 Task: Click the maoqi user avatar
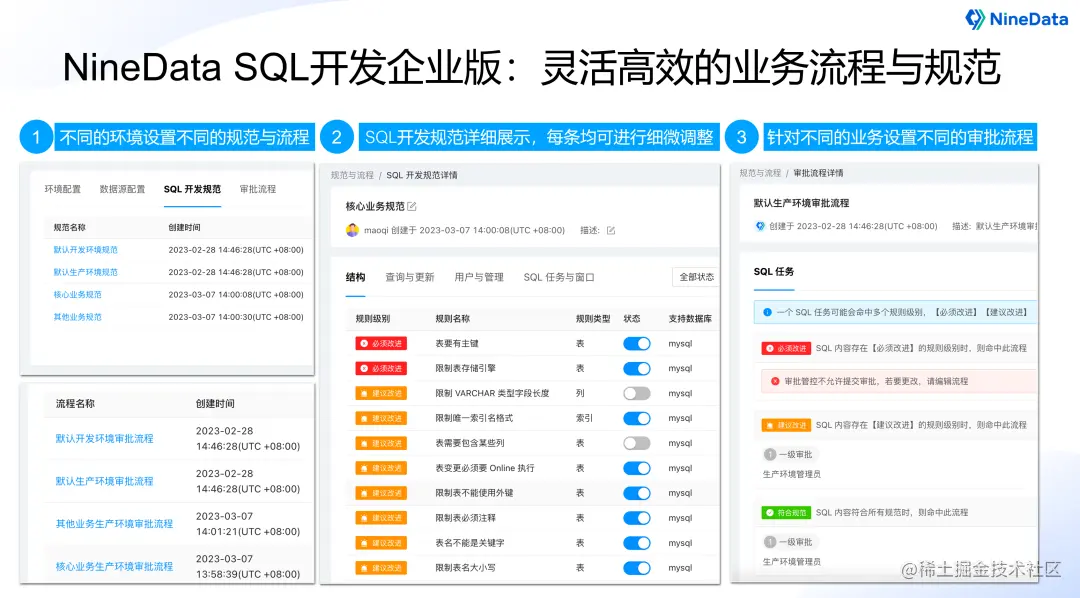[x=352, y=230]
